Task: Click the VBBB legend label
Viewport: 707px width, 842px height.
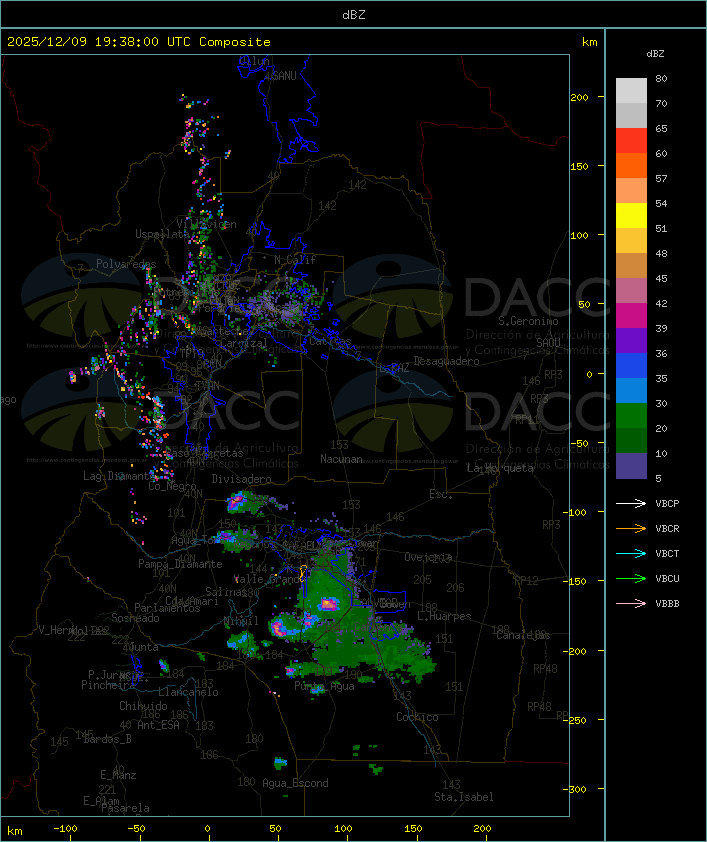Action: point(667,604)
